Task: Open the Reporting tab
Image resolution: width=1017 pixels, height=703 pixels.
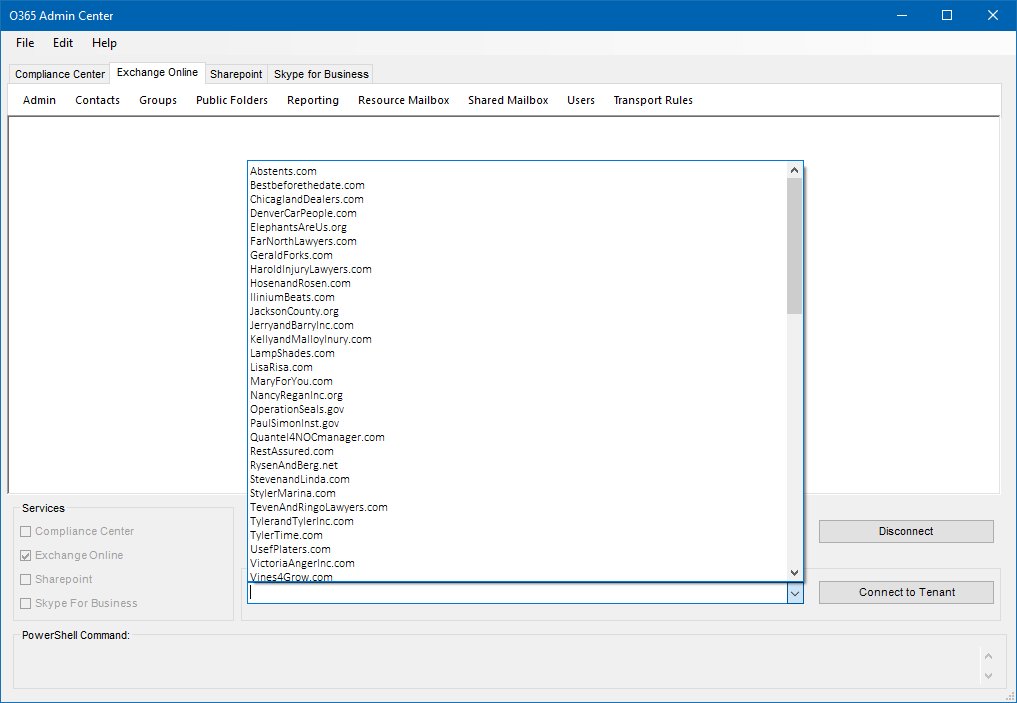Action: point(312,100)
